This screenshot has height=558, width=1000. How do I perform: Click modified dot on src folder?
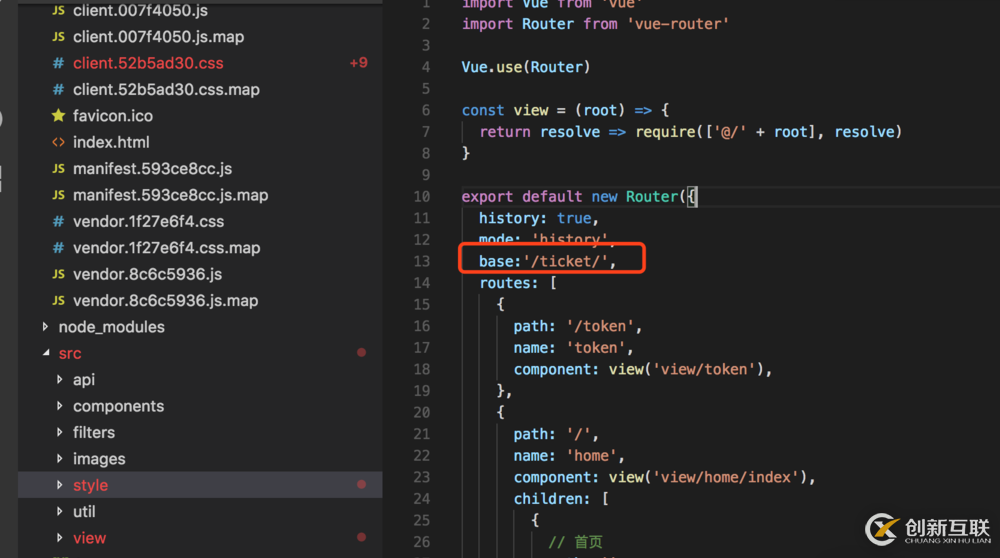pyautogui.click(x=362, y=353)
